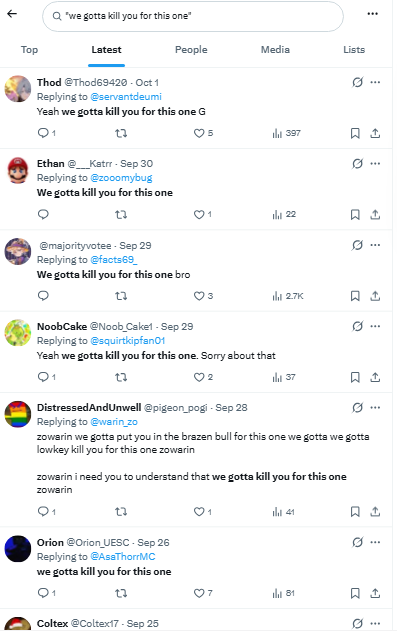This screenshot has height=633, width=397.
Task: Open Ethan's Mario profile avatar
Action: tap(18, 170)
